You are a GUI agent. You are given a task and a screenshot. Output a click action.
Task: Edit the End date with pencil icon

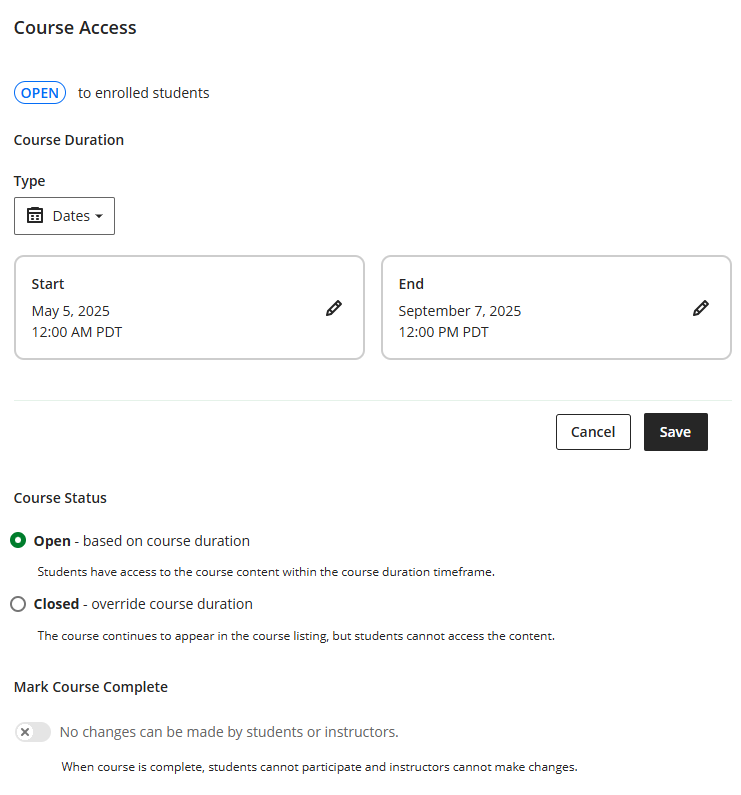pos(701,309)
